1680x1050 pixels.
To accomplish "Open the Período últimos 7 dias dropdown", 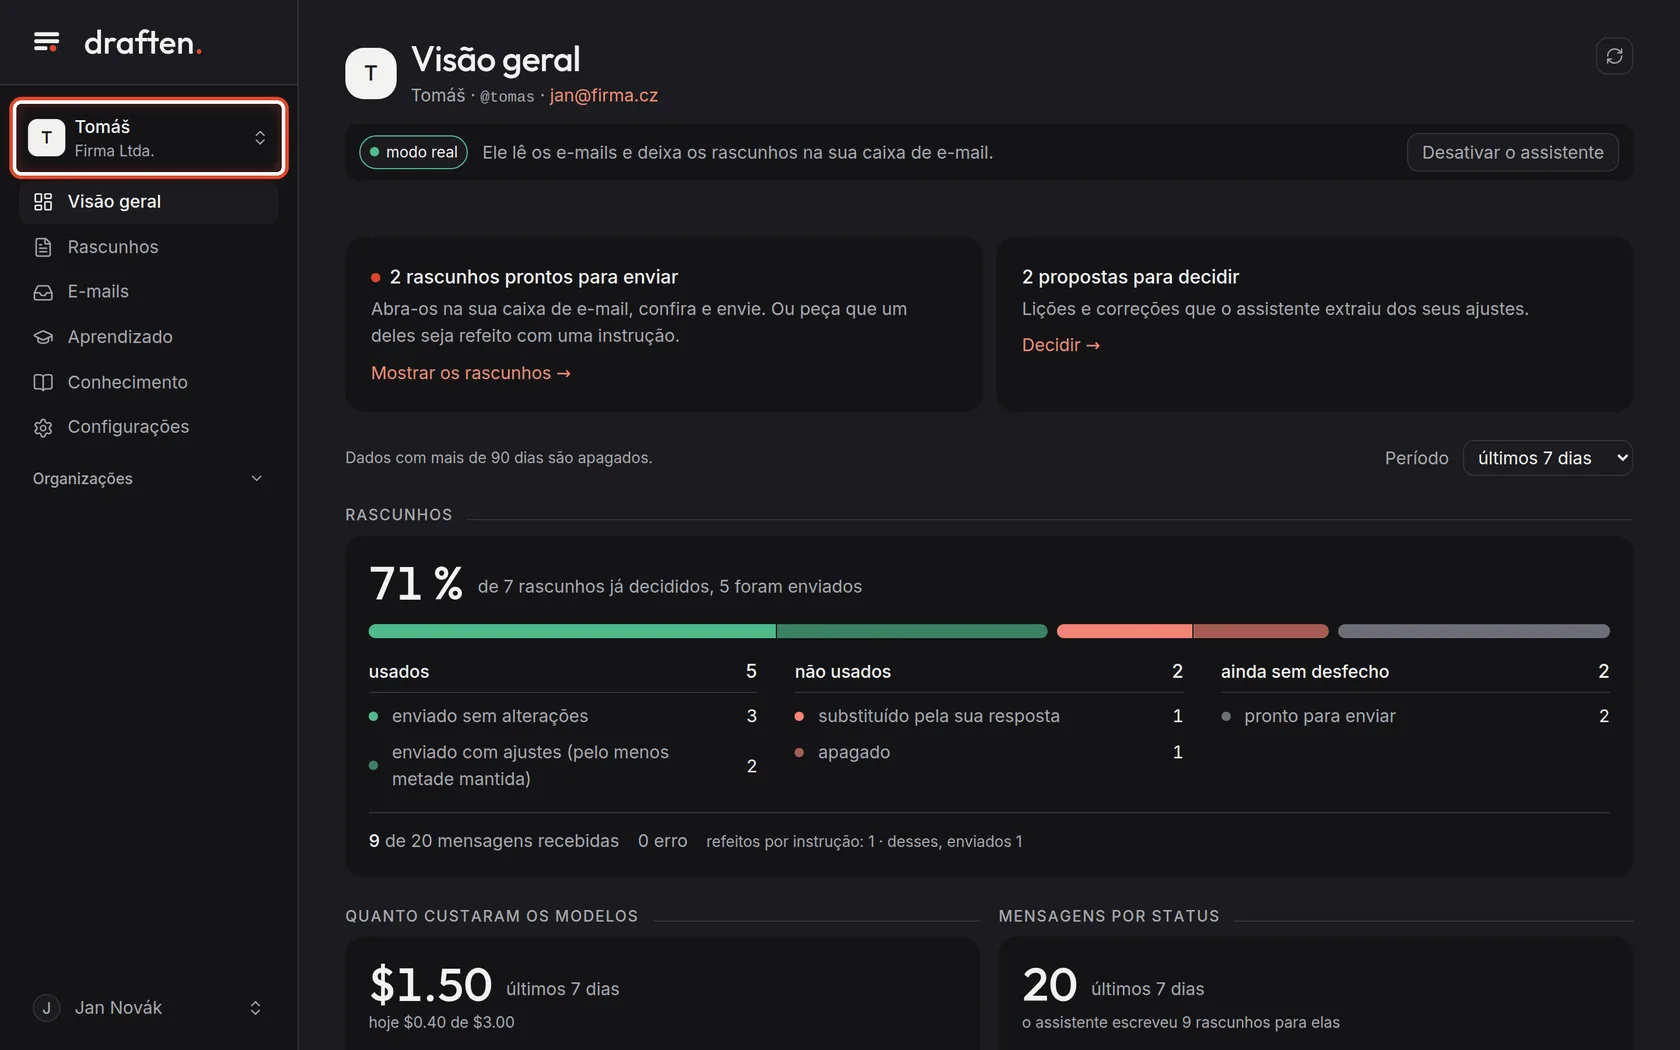I will pyautogui.click(x=1547, y=458).
